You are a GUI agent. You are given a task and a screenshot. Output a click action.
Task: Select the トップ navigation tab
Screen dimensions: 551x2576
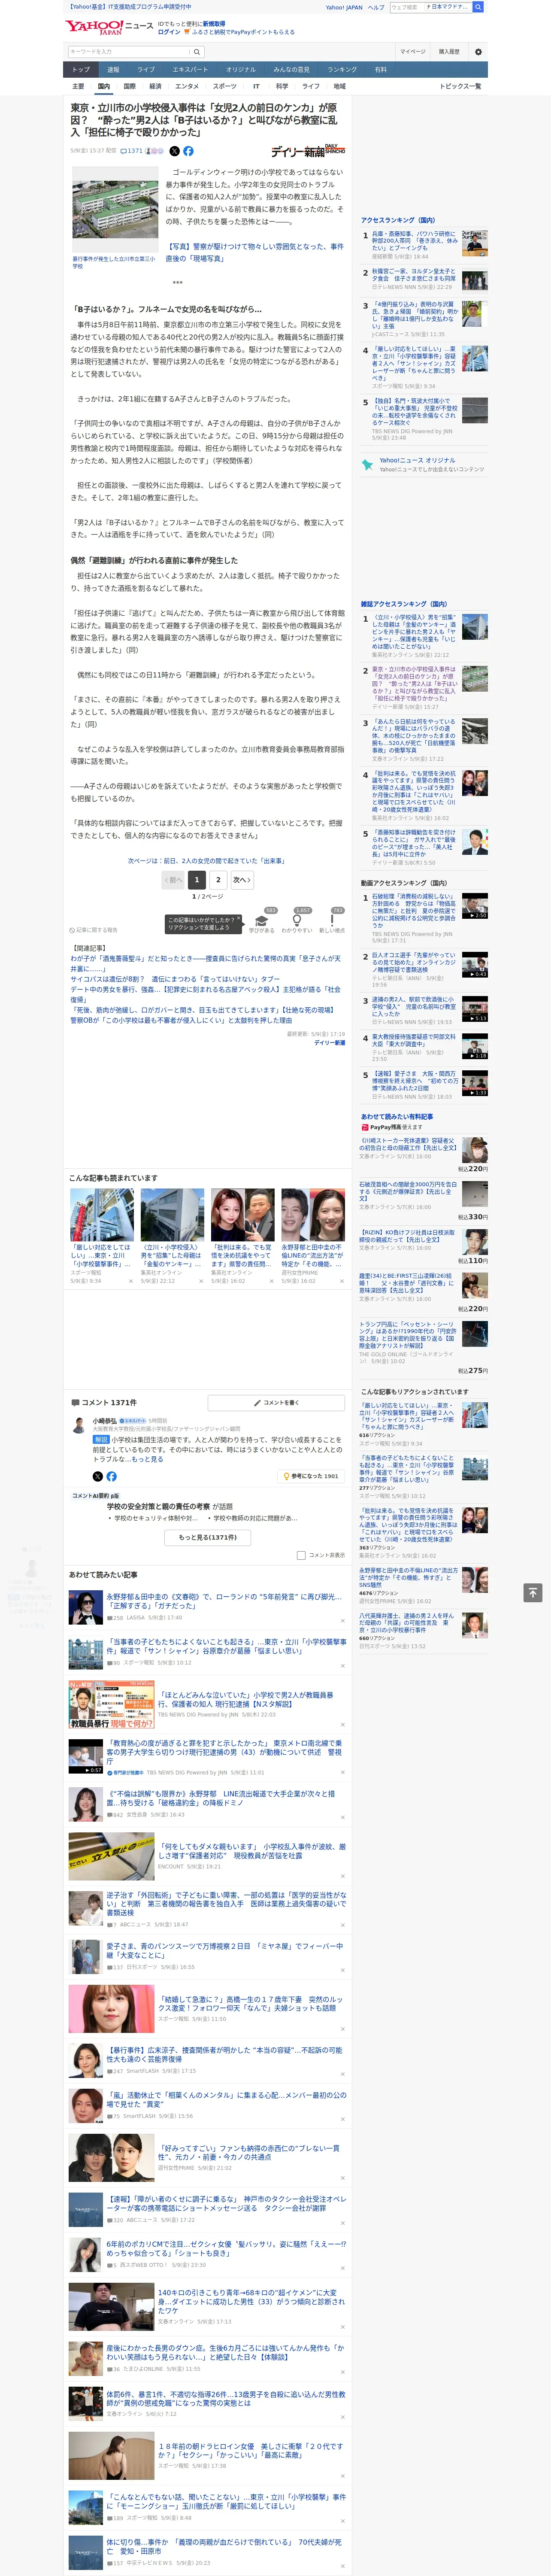[81, 70]
